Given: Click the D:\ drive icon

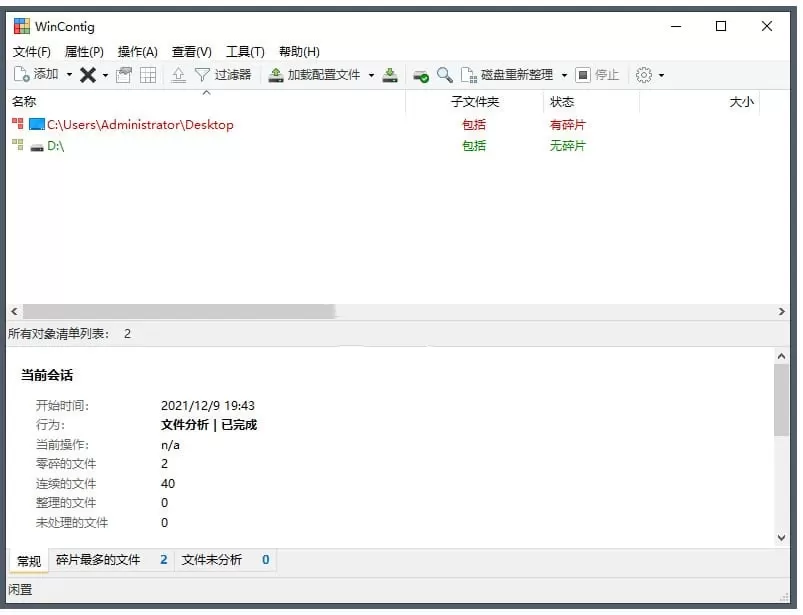Looking at the screenshot, I should pyautogui.click(x=37, y=147).
